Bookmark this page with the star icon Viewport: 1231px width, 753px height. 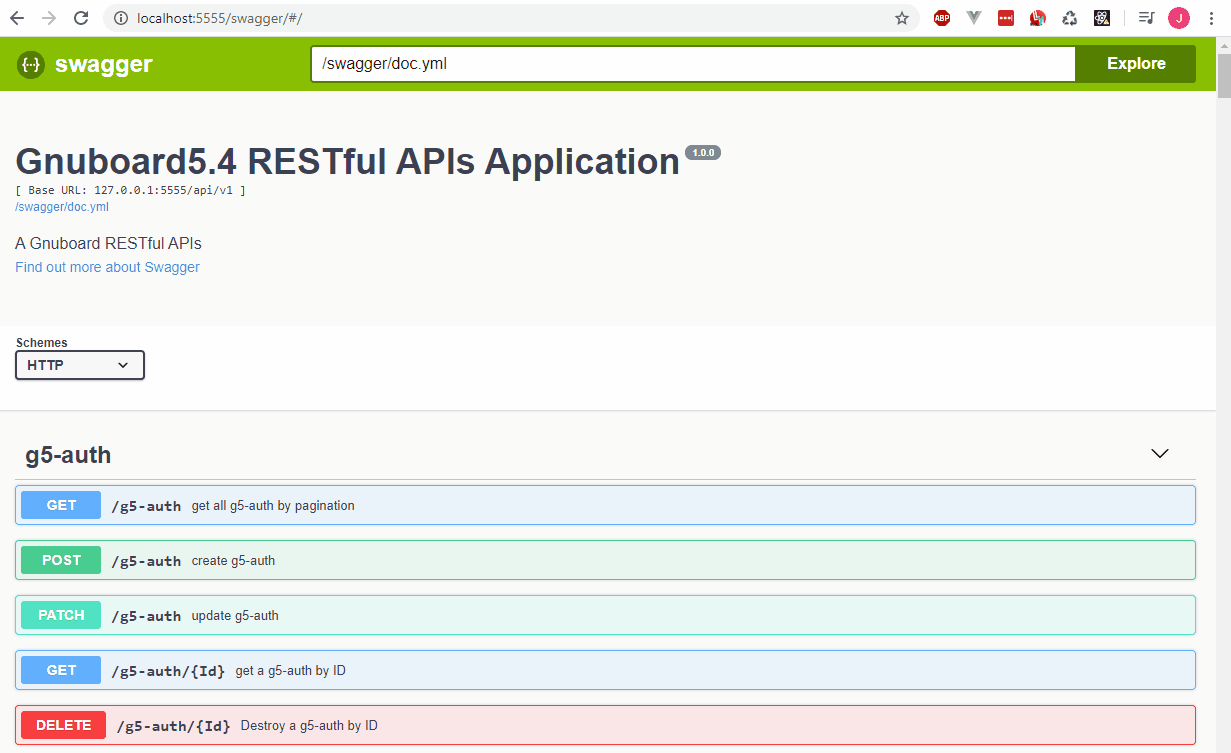pyautogui.click(x=902, y=18)
